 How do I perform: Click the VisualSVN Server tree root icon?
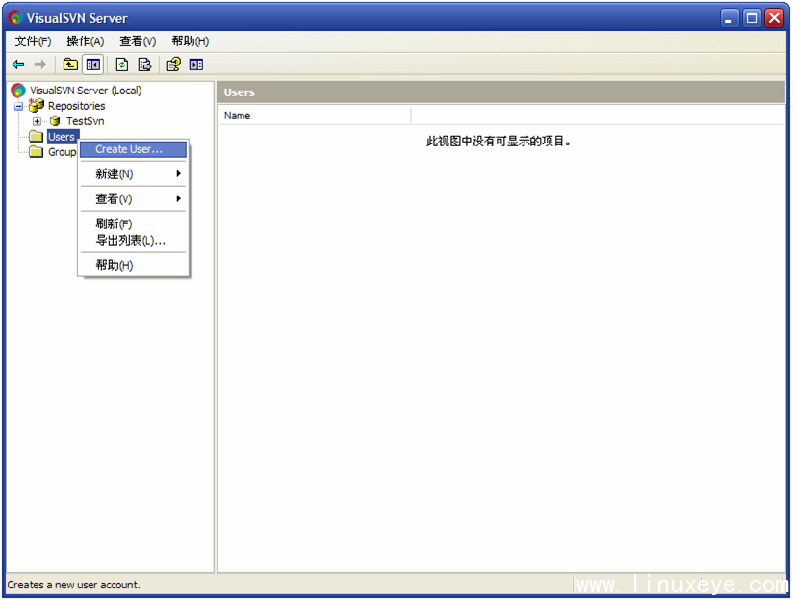18,91
